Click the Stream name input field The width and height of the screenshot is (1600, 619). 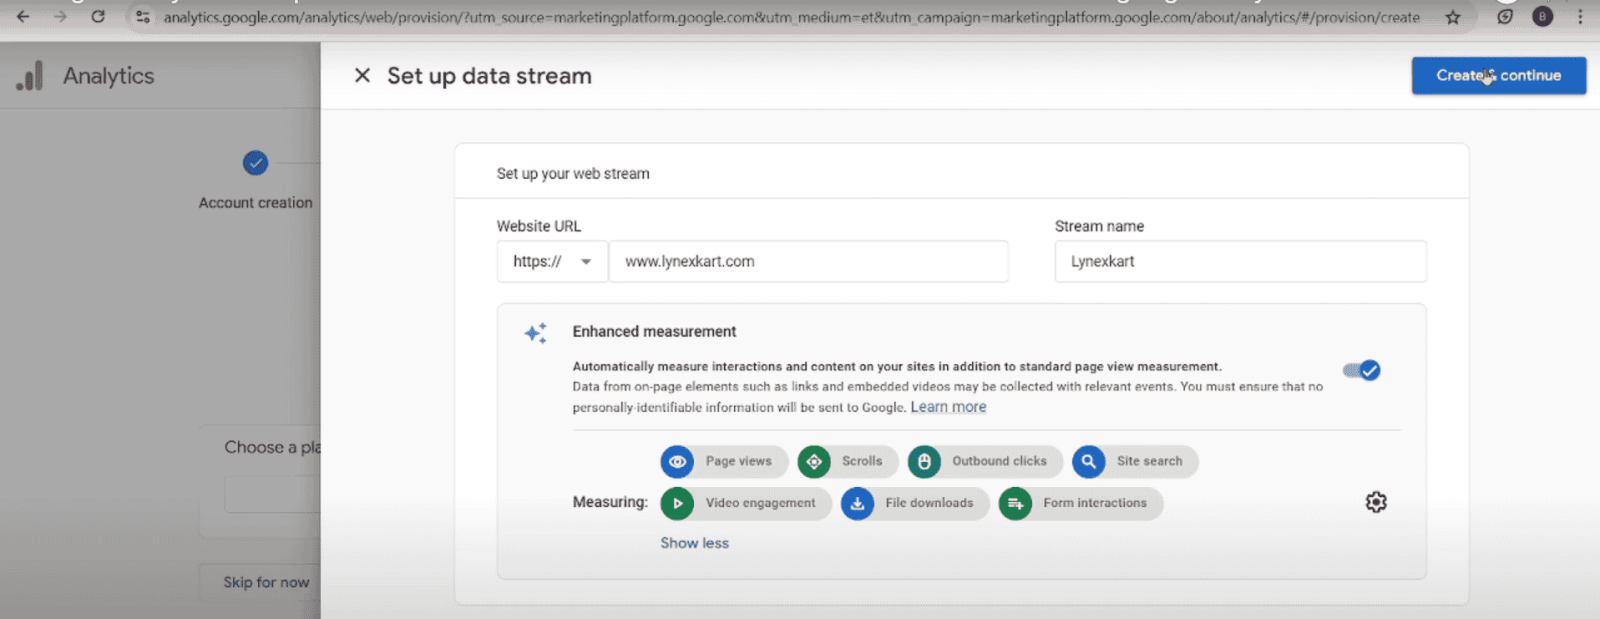(1240, 261)
